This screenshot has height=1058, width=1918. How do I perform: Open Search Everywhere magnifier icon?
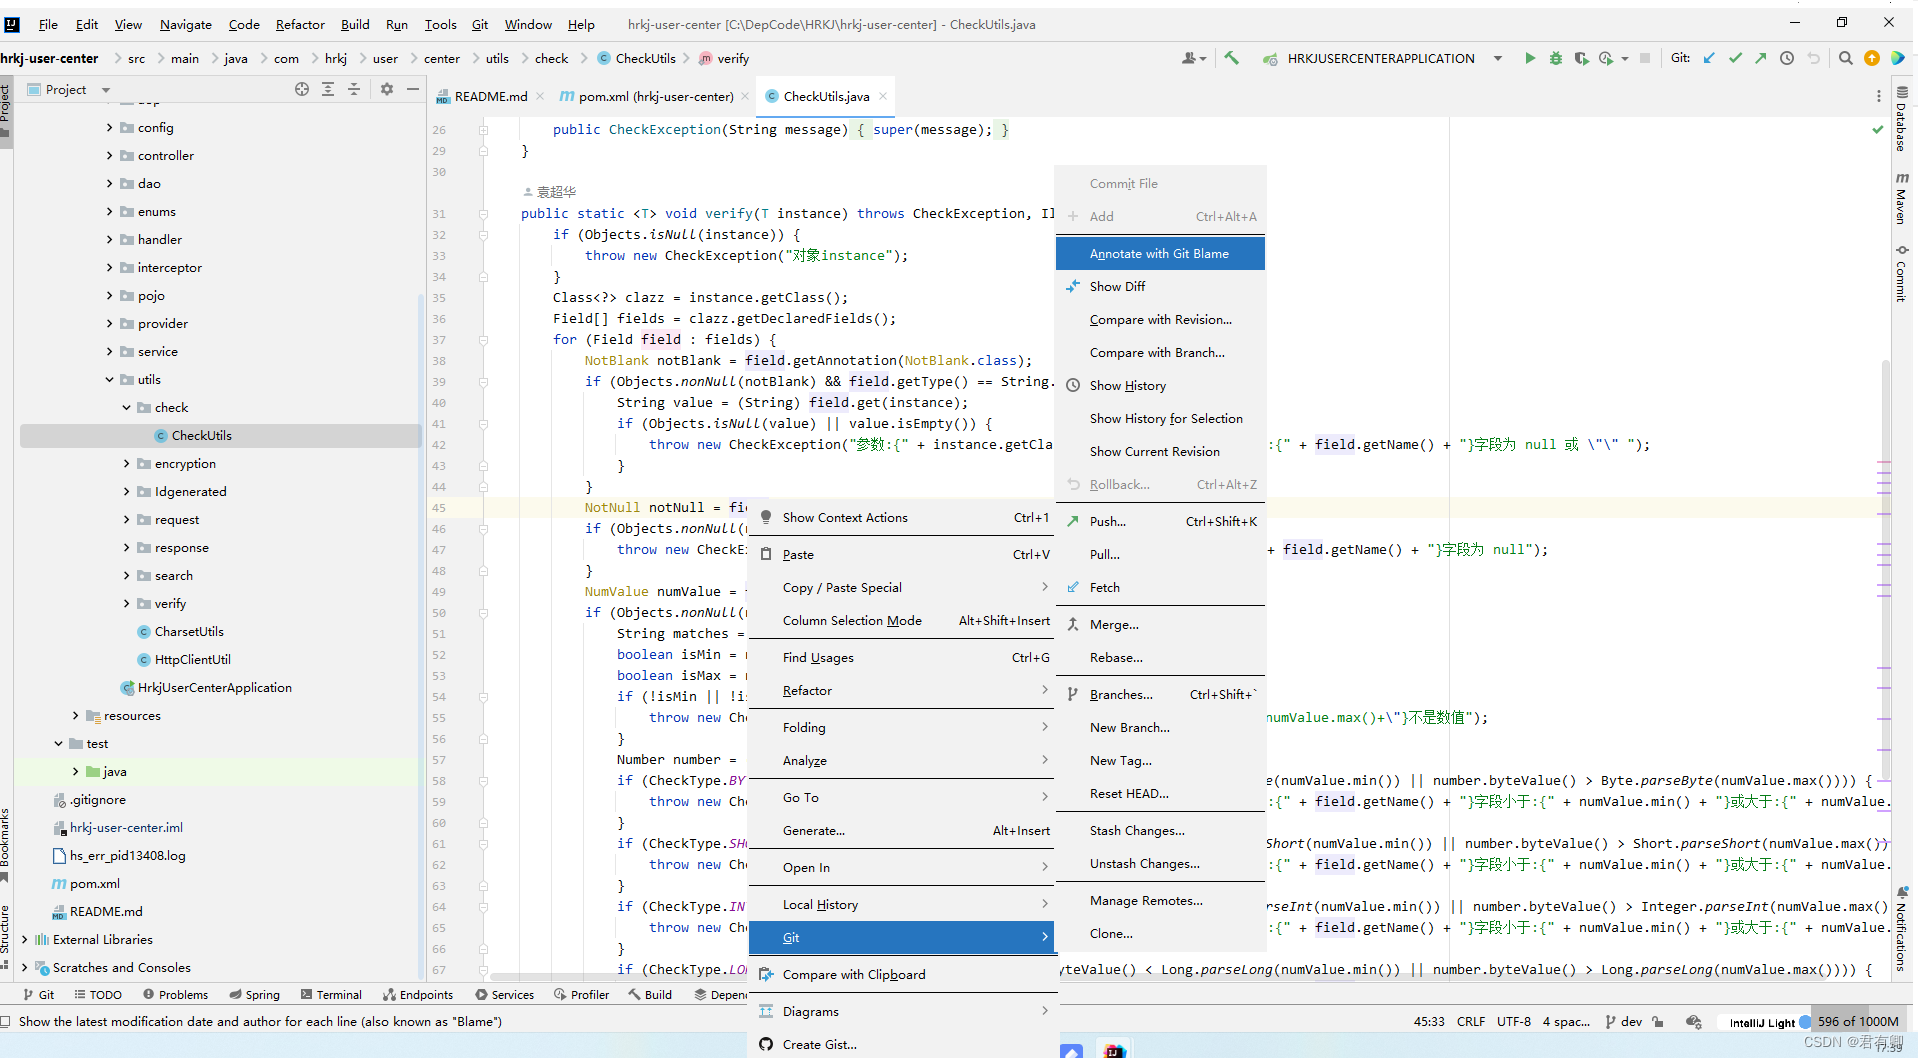click(x=1846, y=59)
